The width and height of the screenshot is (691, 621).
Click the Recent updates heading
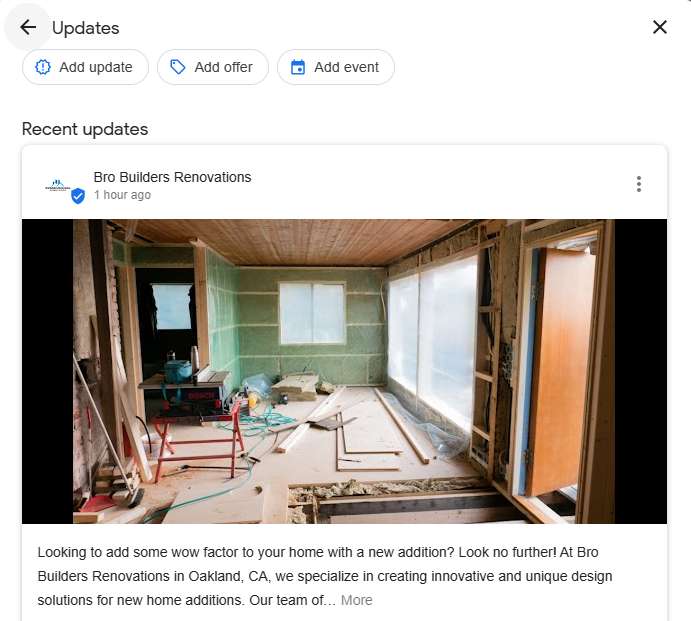click(85, 129)
